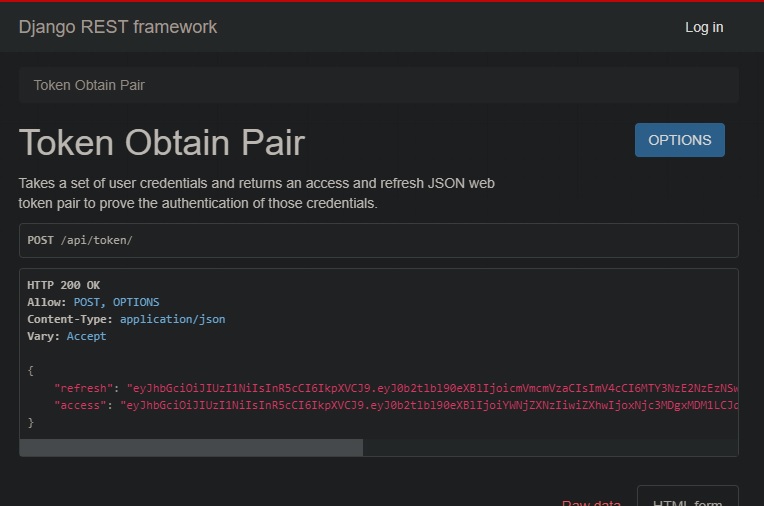Click the Token Obtain Pair page heading
The height and width of the screenshot is (506, 764).
click(x=162, y=143)
